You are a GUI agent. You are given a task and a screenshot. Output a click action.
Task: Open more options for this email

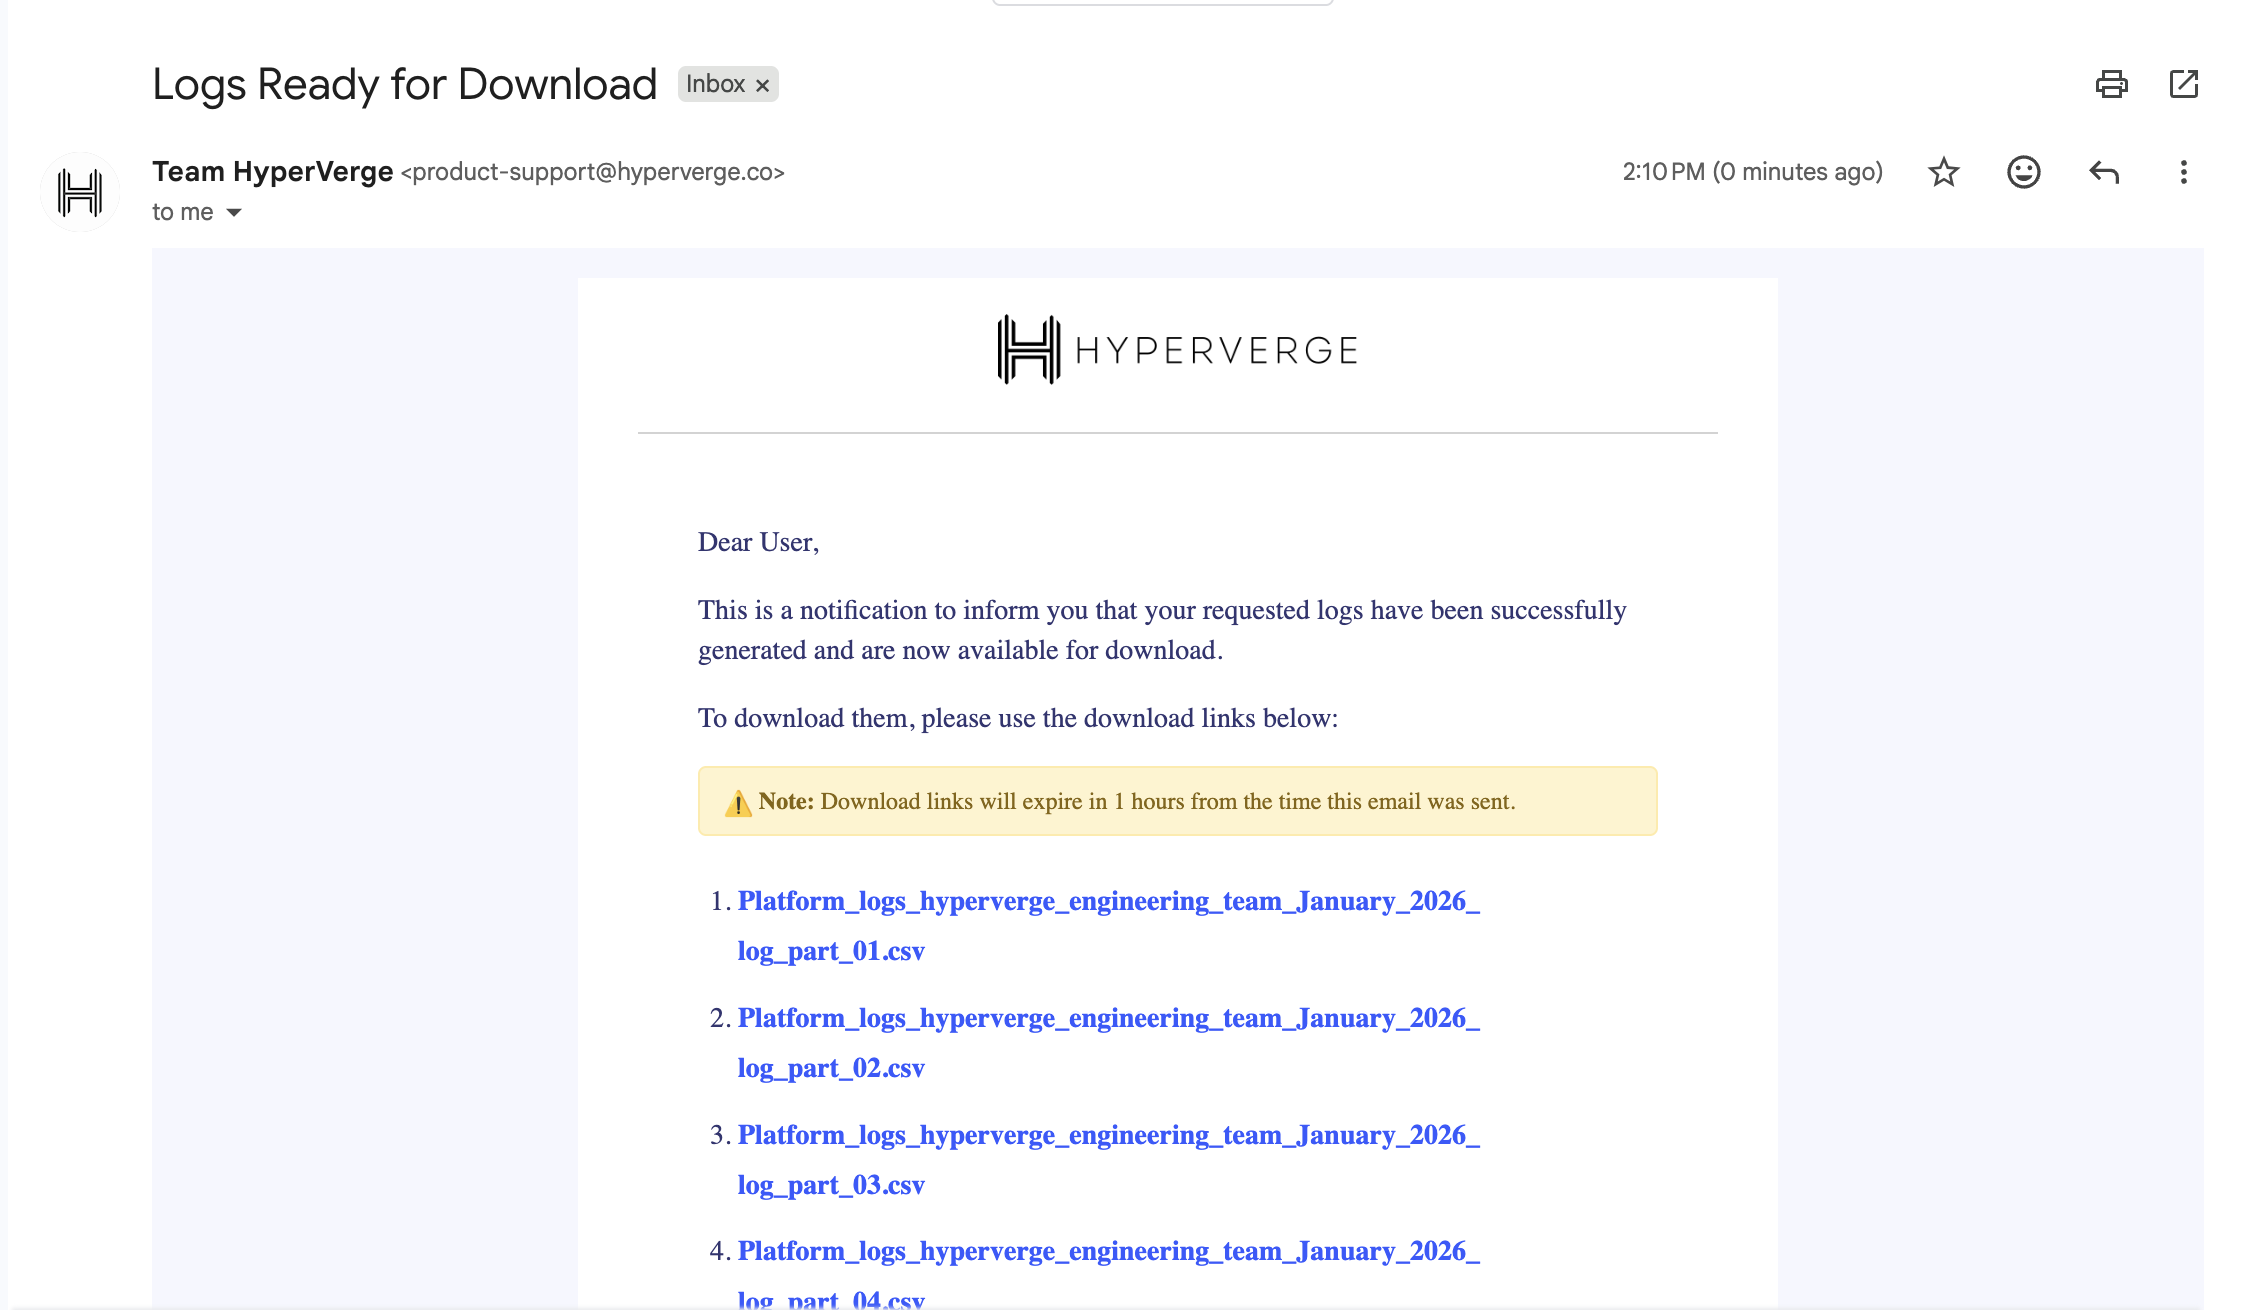[x=2182, y=172]
